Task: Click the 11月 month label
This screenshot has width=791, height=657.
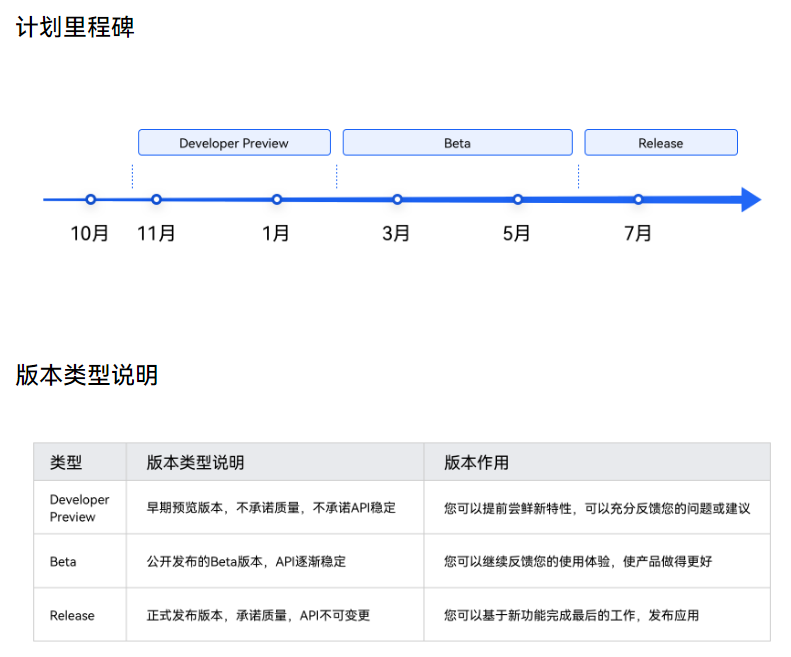Action: pos(156,234)
